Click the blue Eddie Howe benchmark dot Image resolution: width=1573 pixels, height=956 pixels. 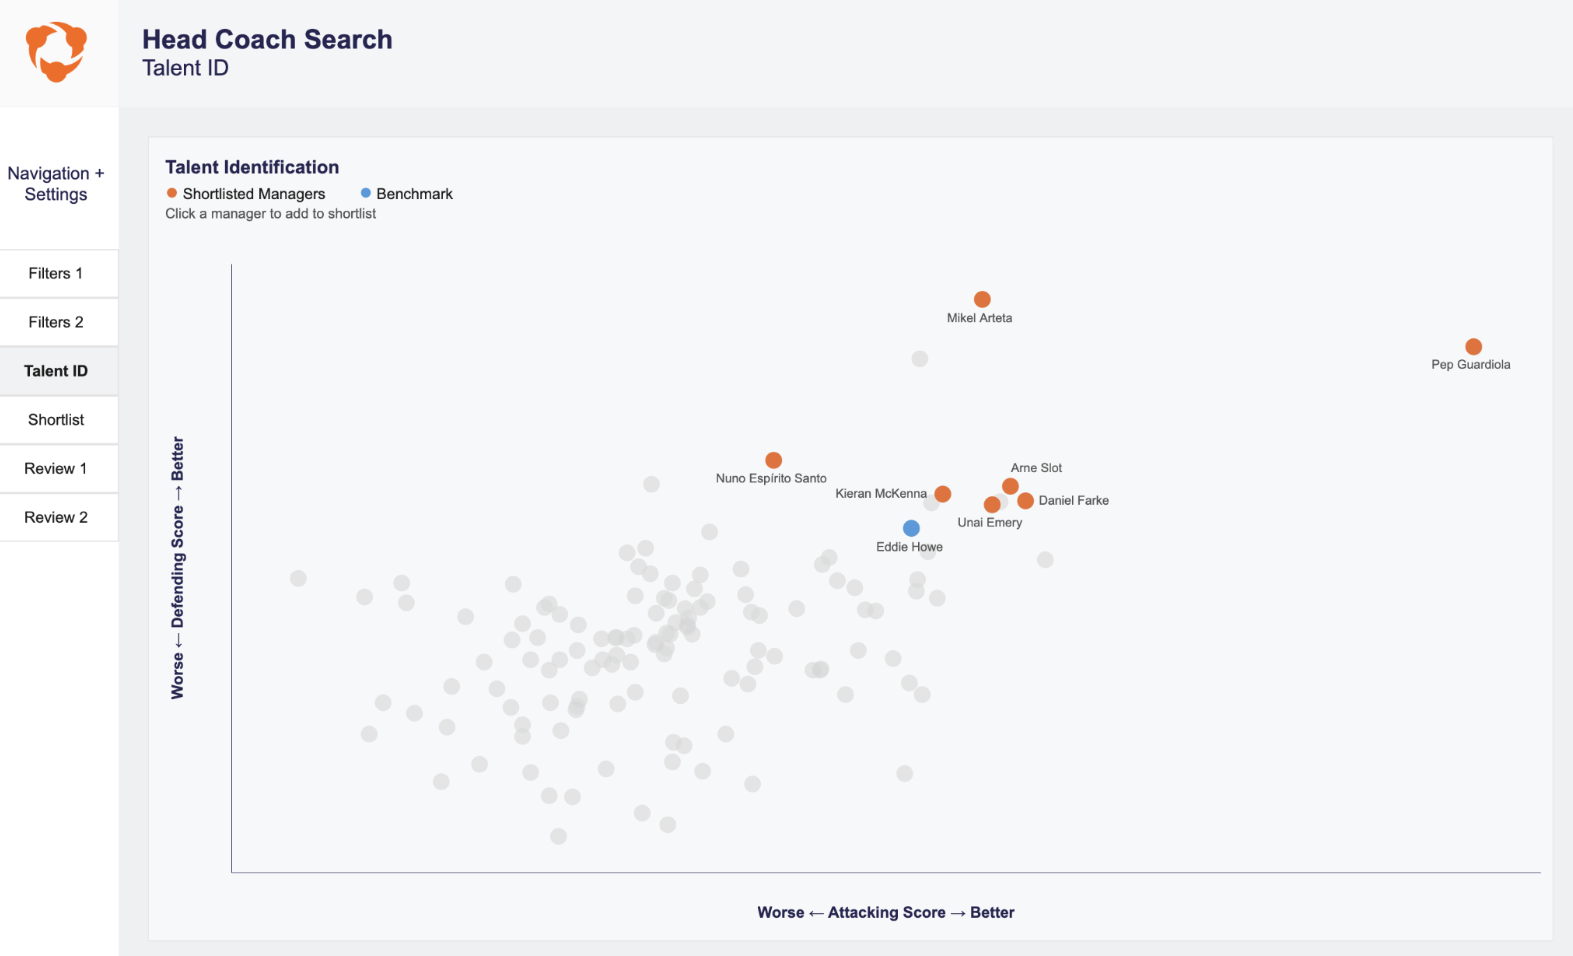tap(911, 528)
